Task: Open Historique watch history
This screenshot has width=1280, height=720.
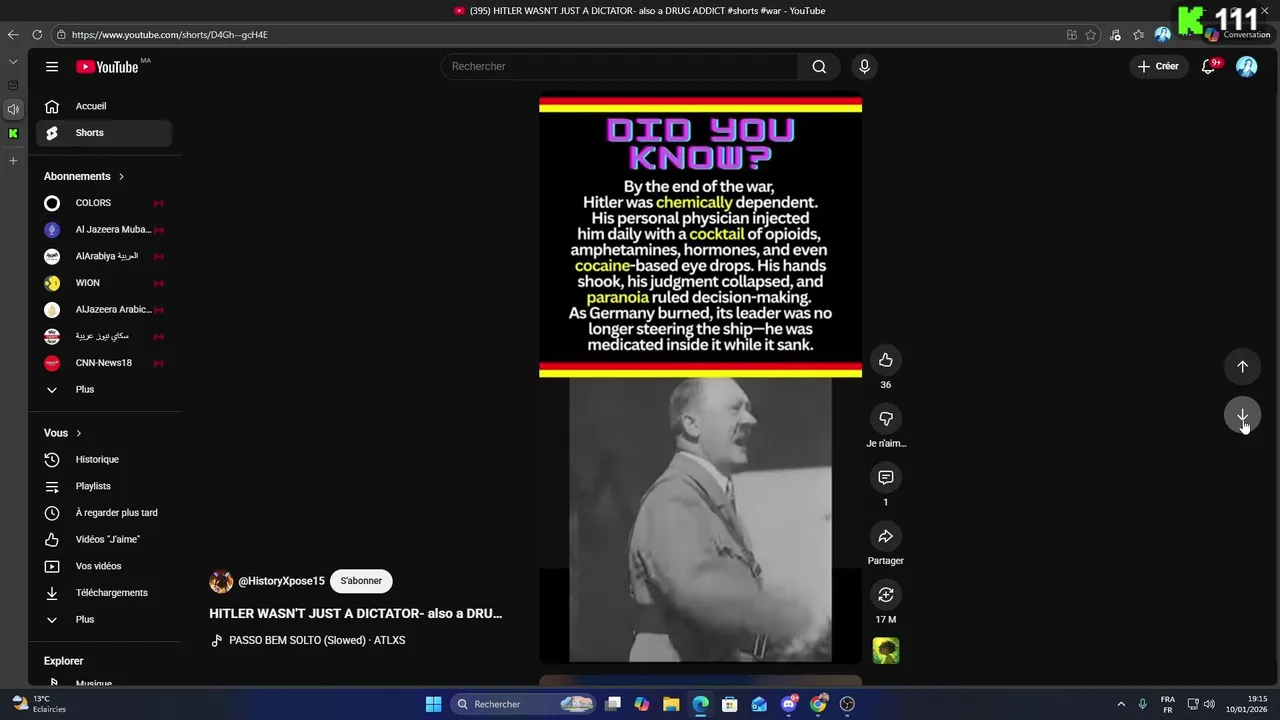Action: pyautogui.click(x=104, y=460)
